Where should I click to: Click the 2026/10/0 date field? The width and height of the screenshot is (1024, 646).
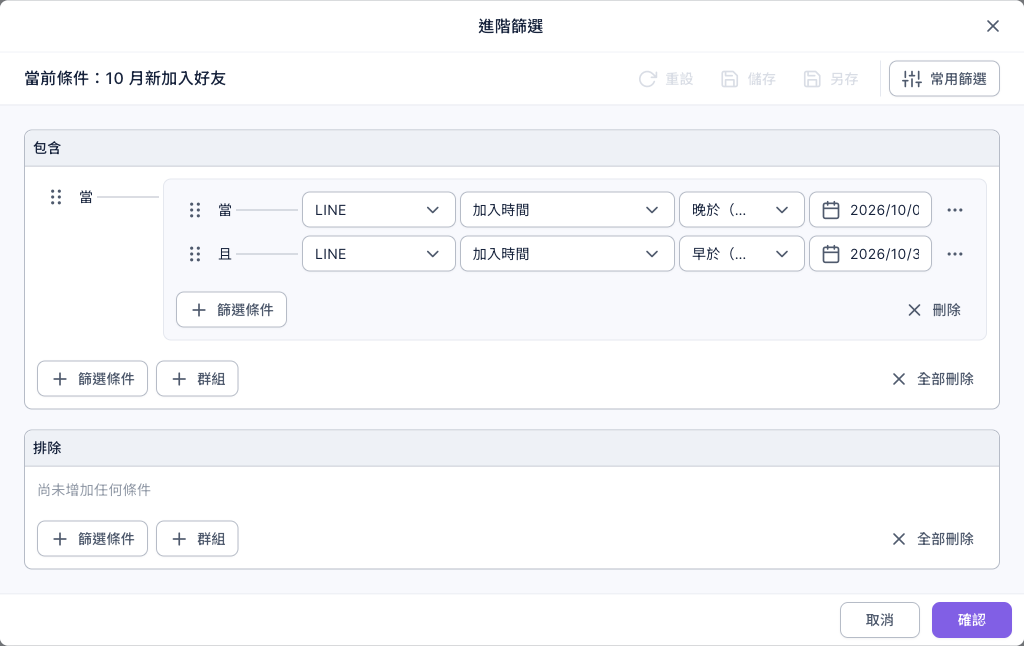coord(871,210)
